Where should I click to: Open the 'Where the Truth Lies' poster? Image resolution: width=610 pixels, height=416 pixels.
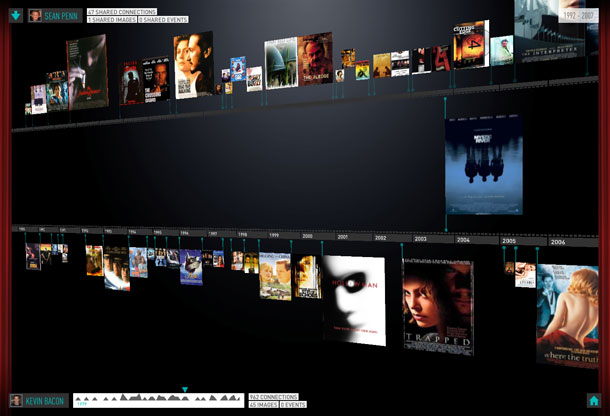[567, 316]
